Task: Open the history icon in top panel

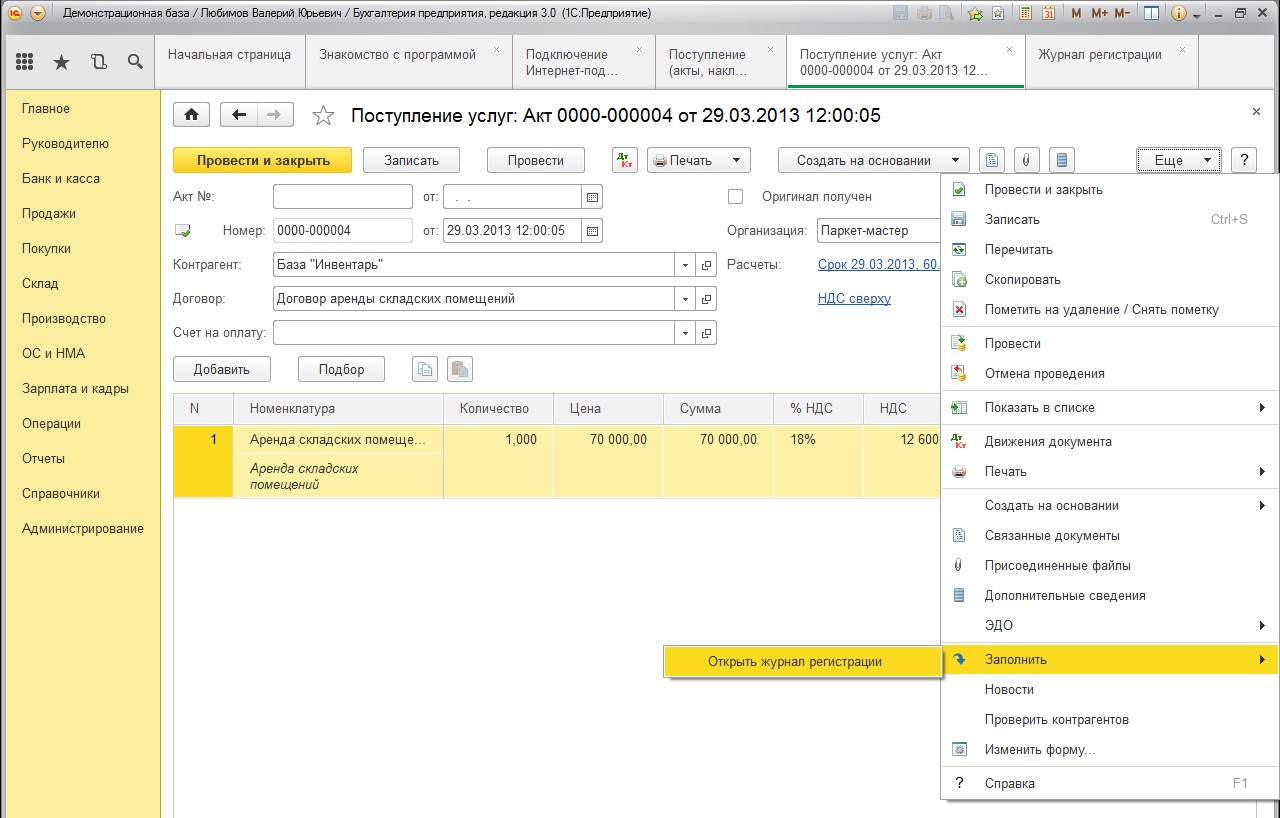Action: click(98, 62)
